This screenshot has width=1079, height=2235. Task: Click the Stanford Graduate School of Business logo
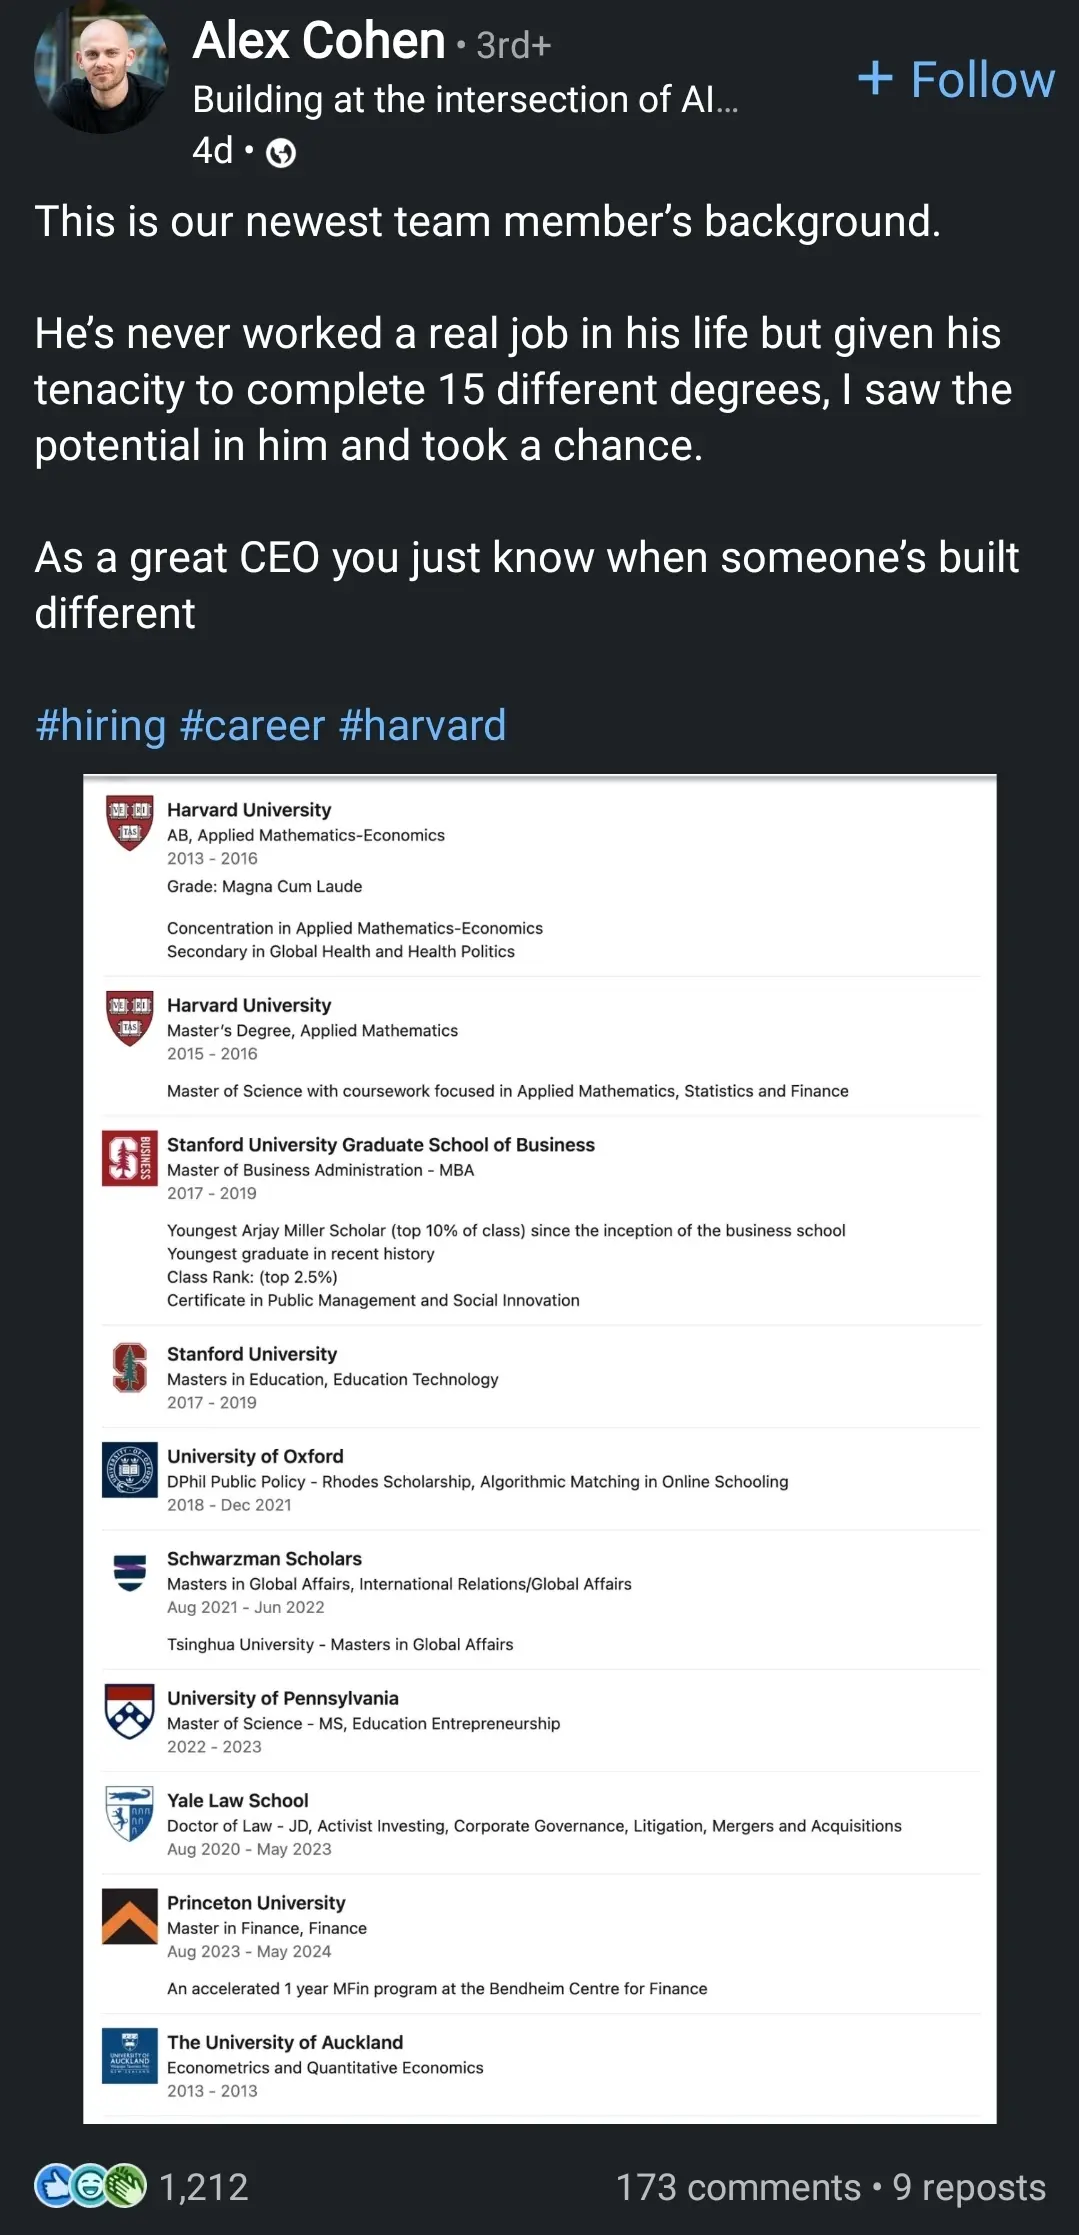coord(129,1157)
